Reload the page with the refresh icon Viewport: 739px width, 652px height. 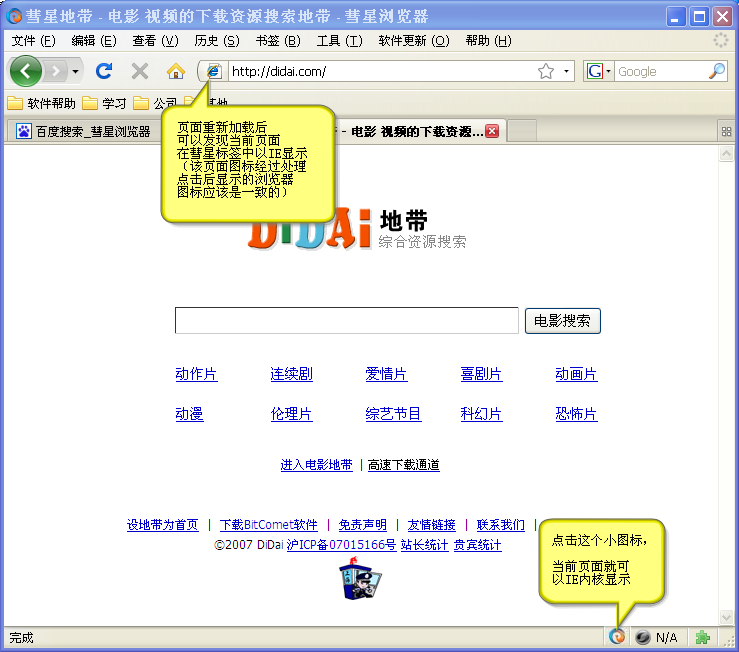pos(104,72)
